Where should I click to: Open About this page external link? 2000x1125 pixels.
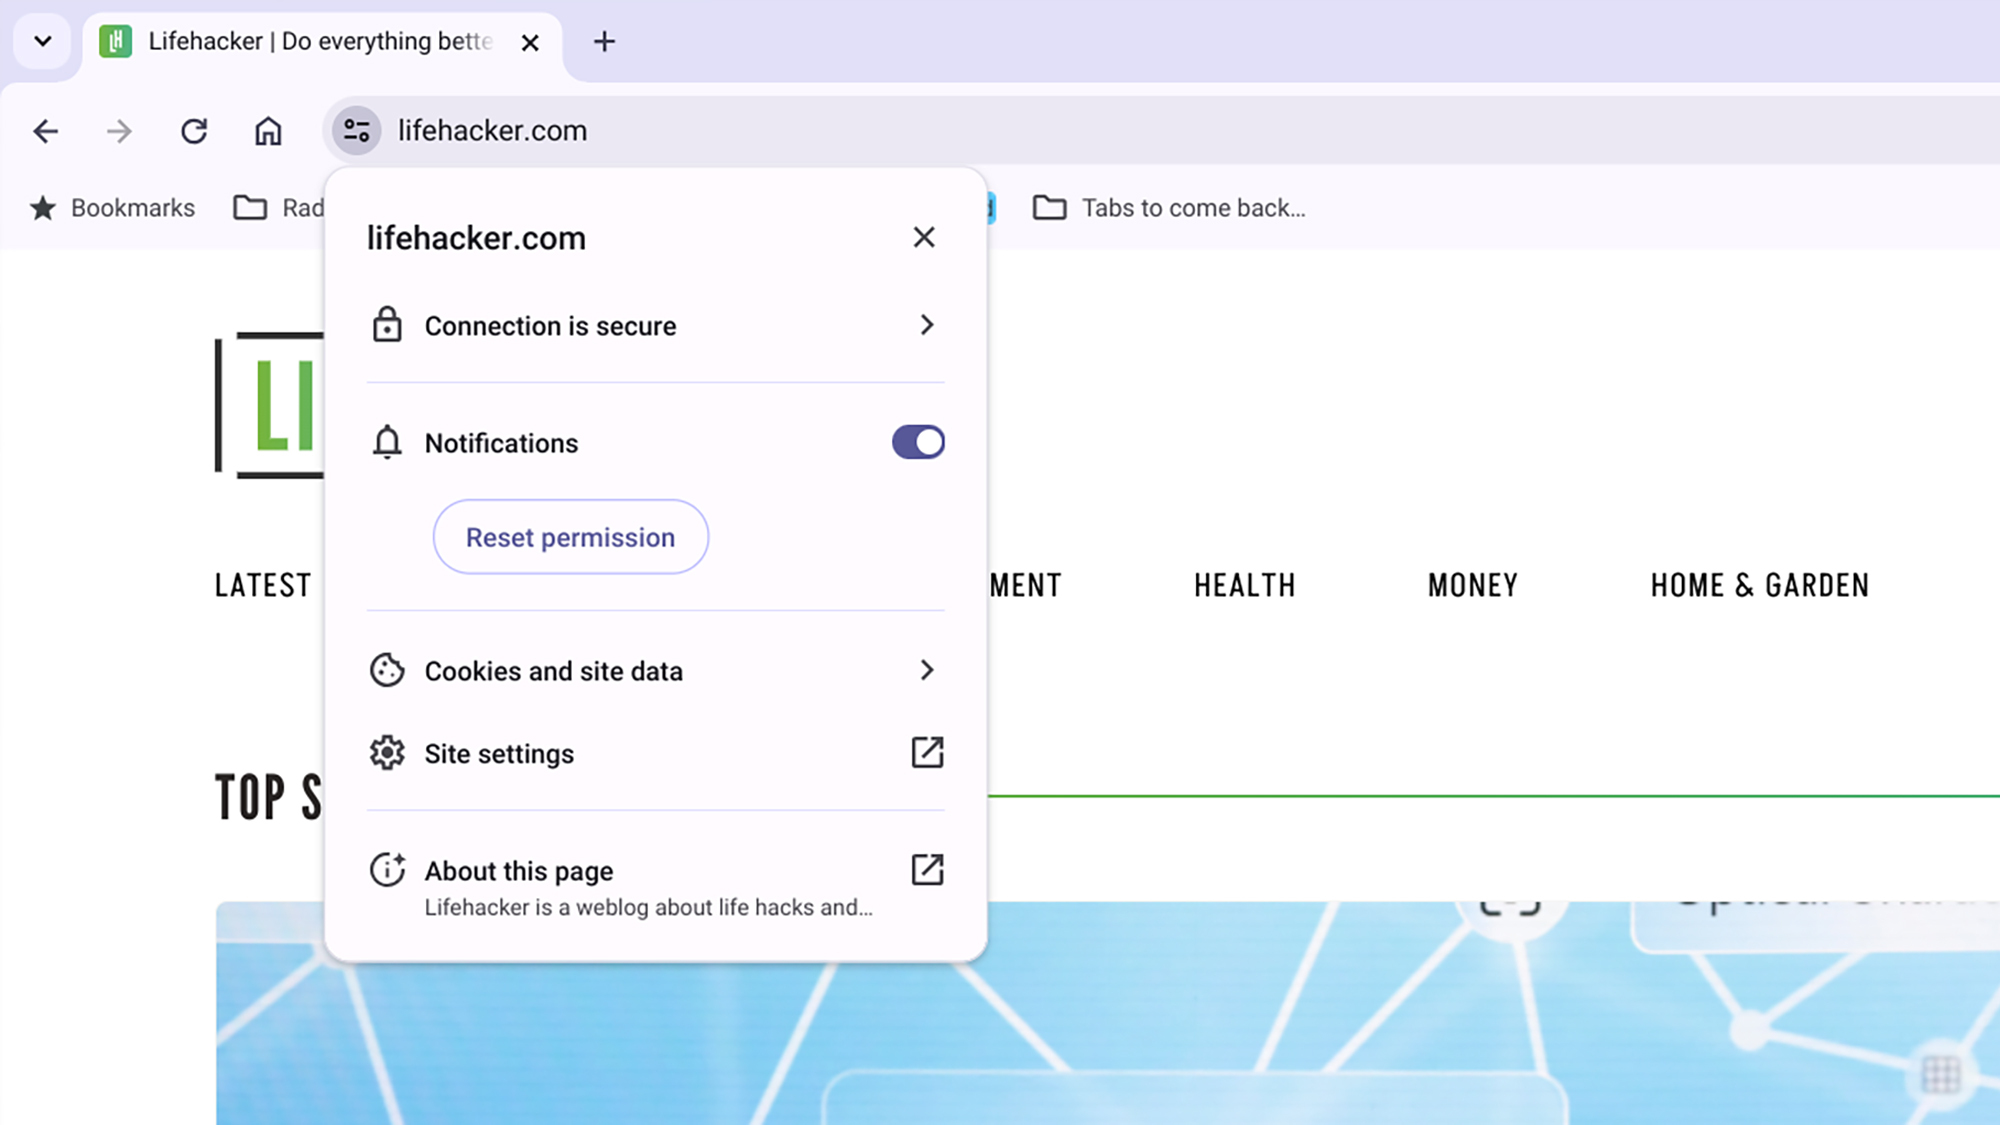929,870
